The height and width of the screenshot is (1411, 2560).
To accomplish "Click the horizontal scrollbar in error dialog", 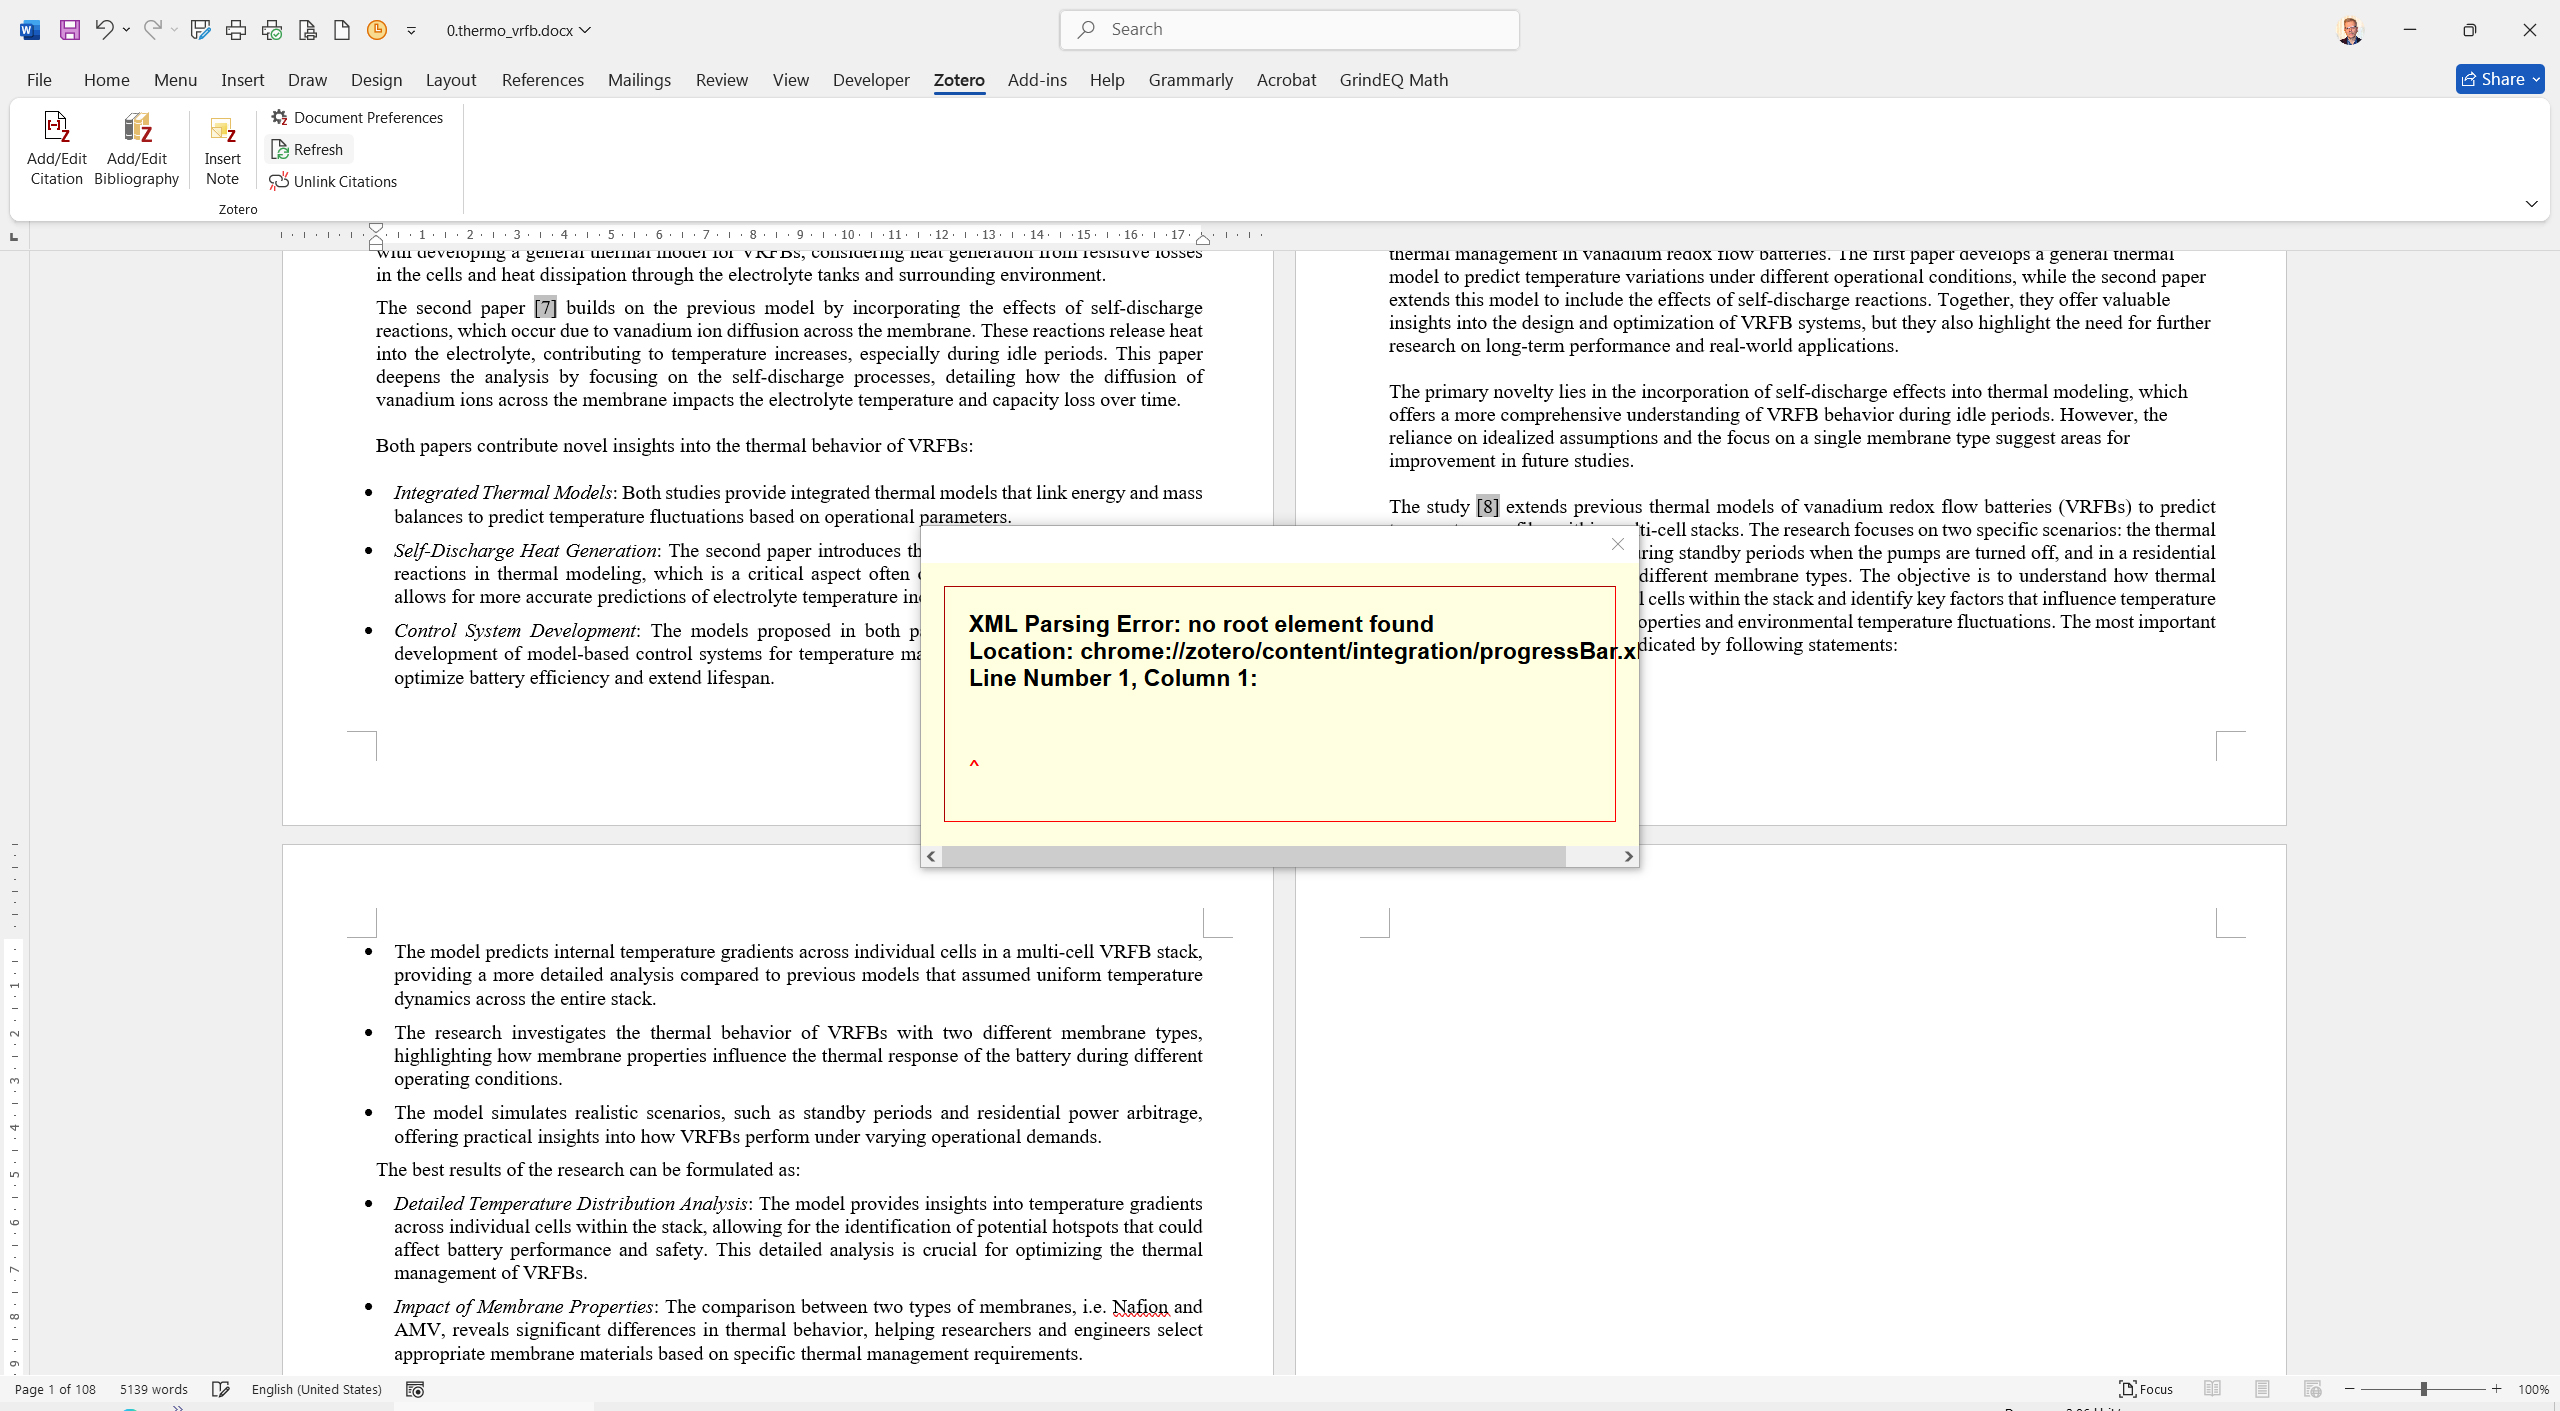I will (1252, 856).
